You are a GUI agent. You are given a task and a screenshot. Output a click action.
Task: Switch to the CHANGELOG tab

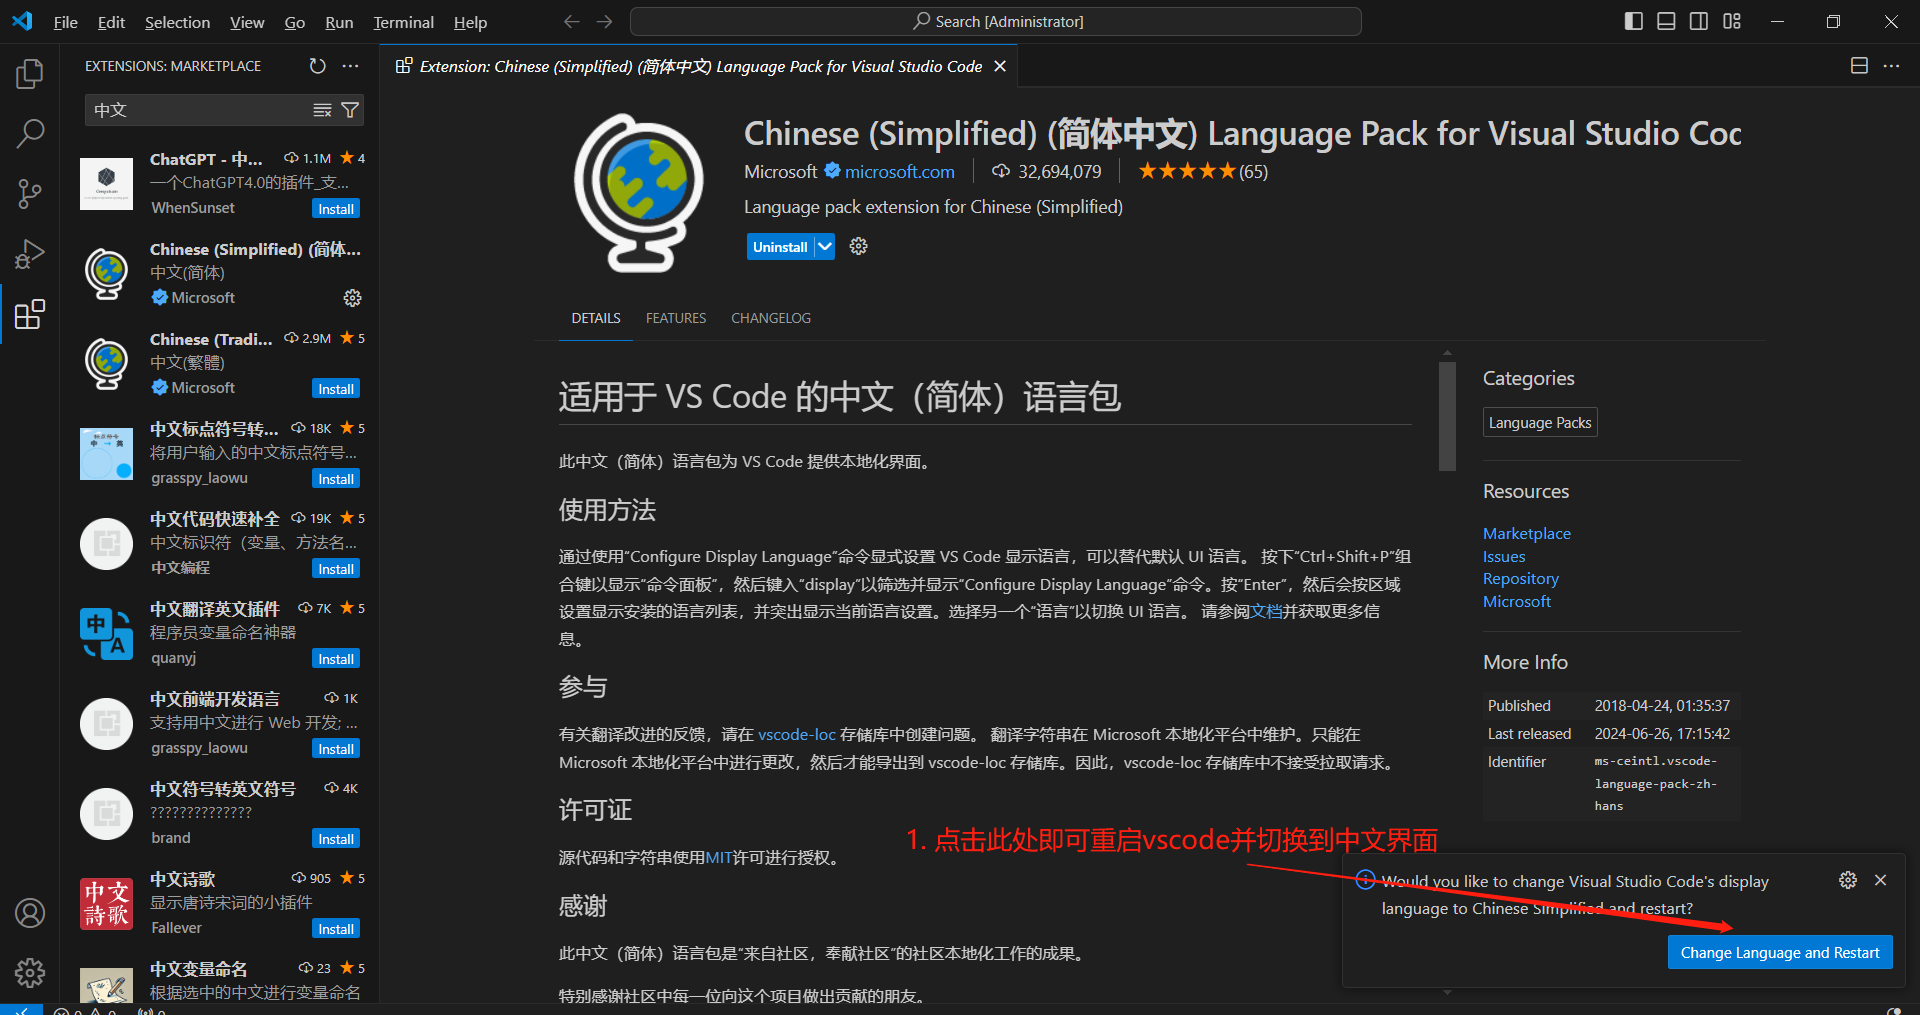tap(771, 318)
